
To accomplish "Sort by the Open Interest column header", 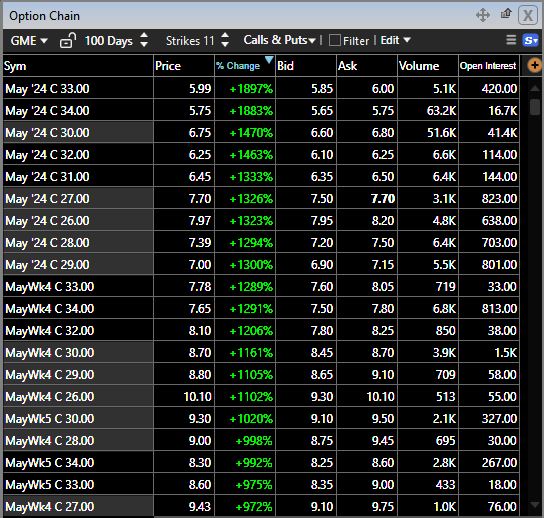I will pos(489,66).
